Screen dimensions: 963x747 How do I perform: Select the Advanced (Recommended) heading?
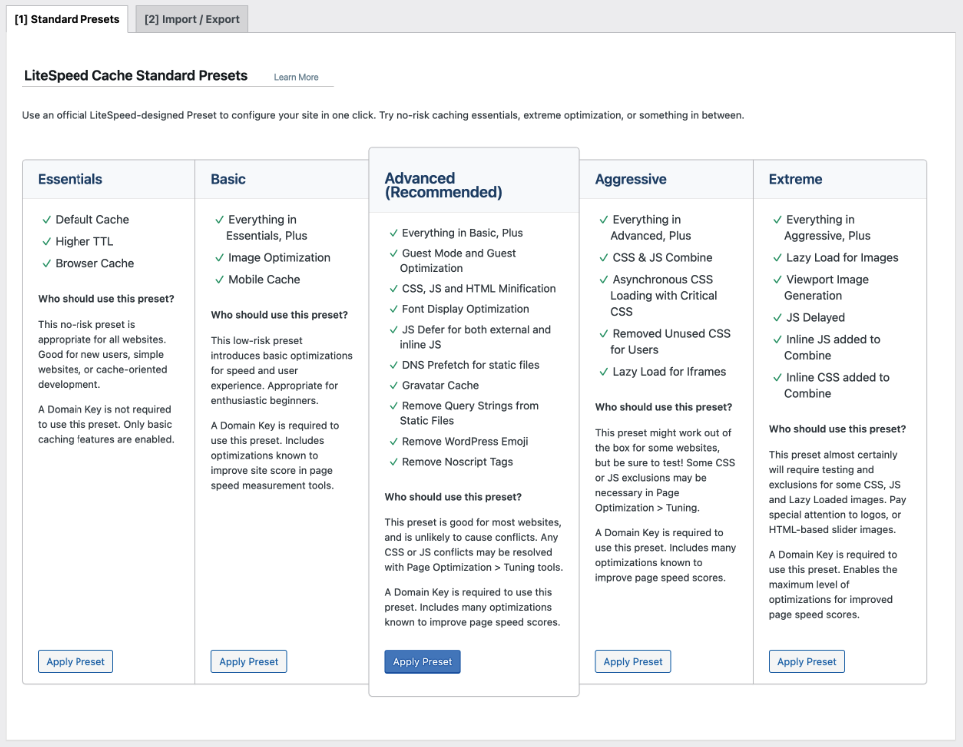click(443, 185)
